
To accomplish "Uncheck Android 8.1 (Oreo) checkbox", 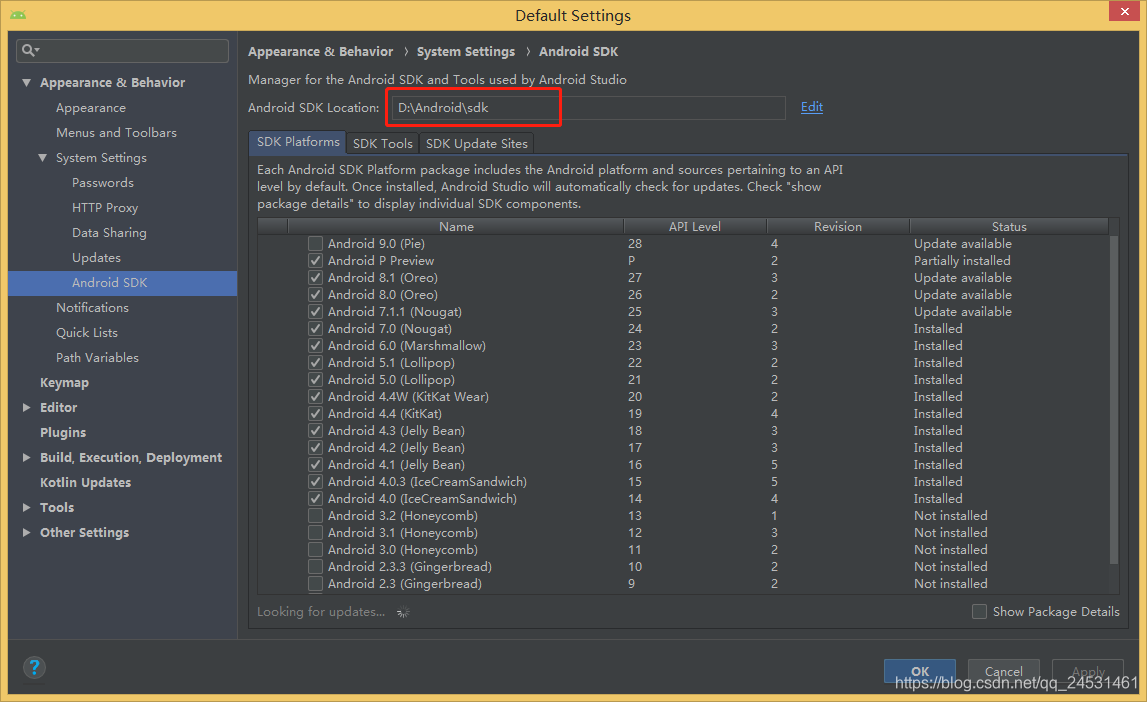I will [x=315, y=277].
